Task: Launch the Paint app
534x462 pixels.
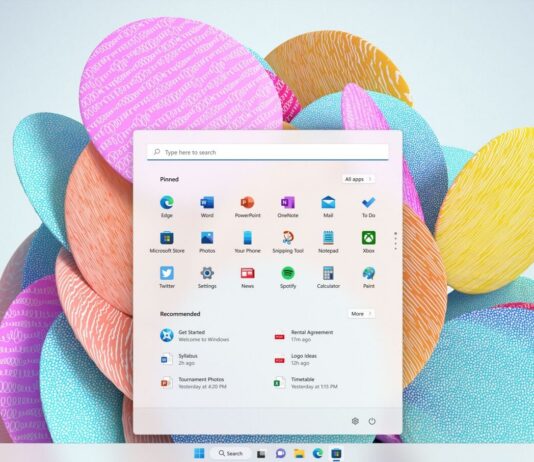Action: click(368, 277)
